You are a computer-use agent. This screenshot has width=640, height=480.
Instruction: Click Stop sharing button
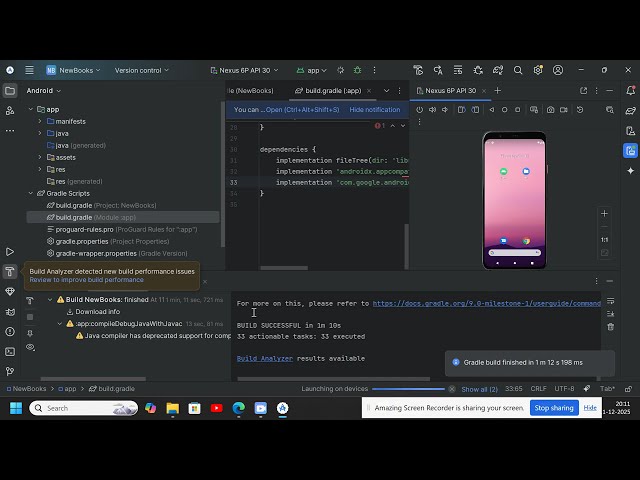(554, 408)
